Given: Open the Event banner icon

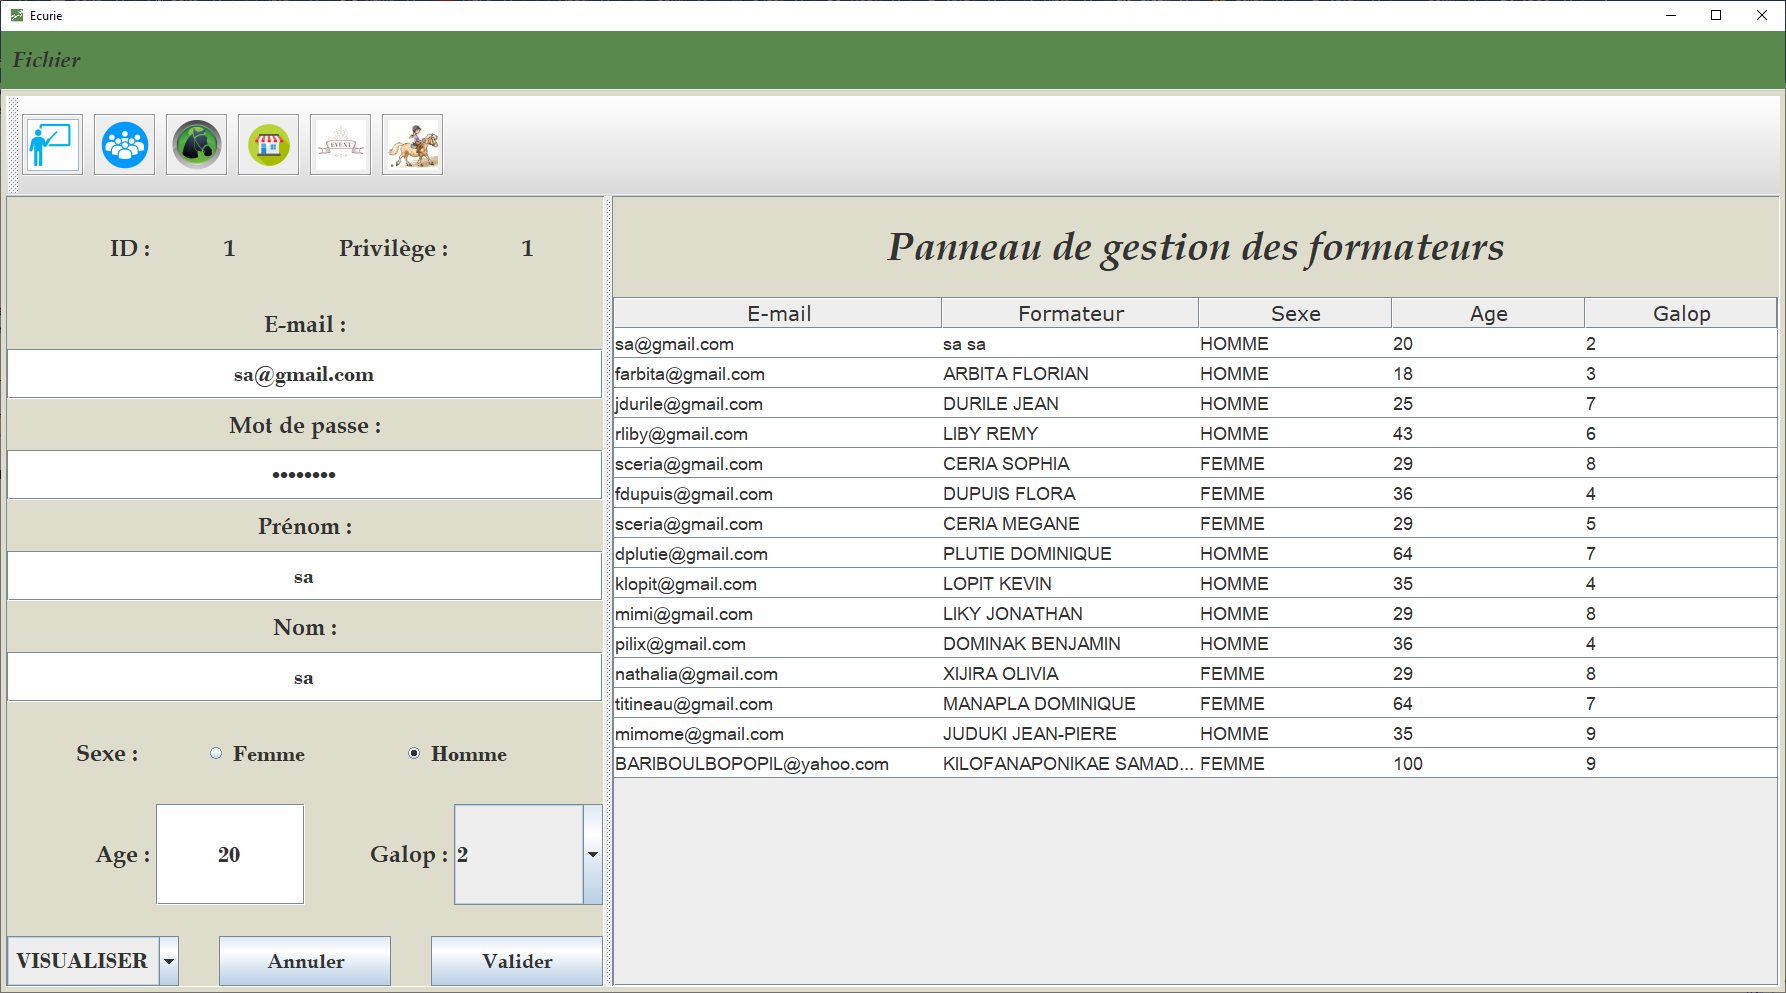Looking at the screenshot, I should pos(341,145).
